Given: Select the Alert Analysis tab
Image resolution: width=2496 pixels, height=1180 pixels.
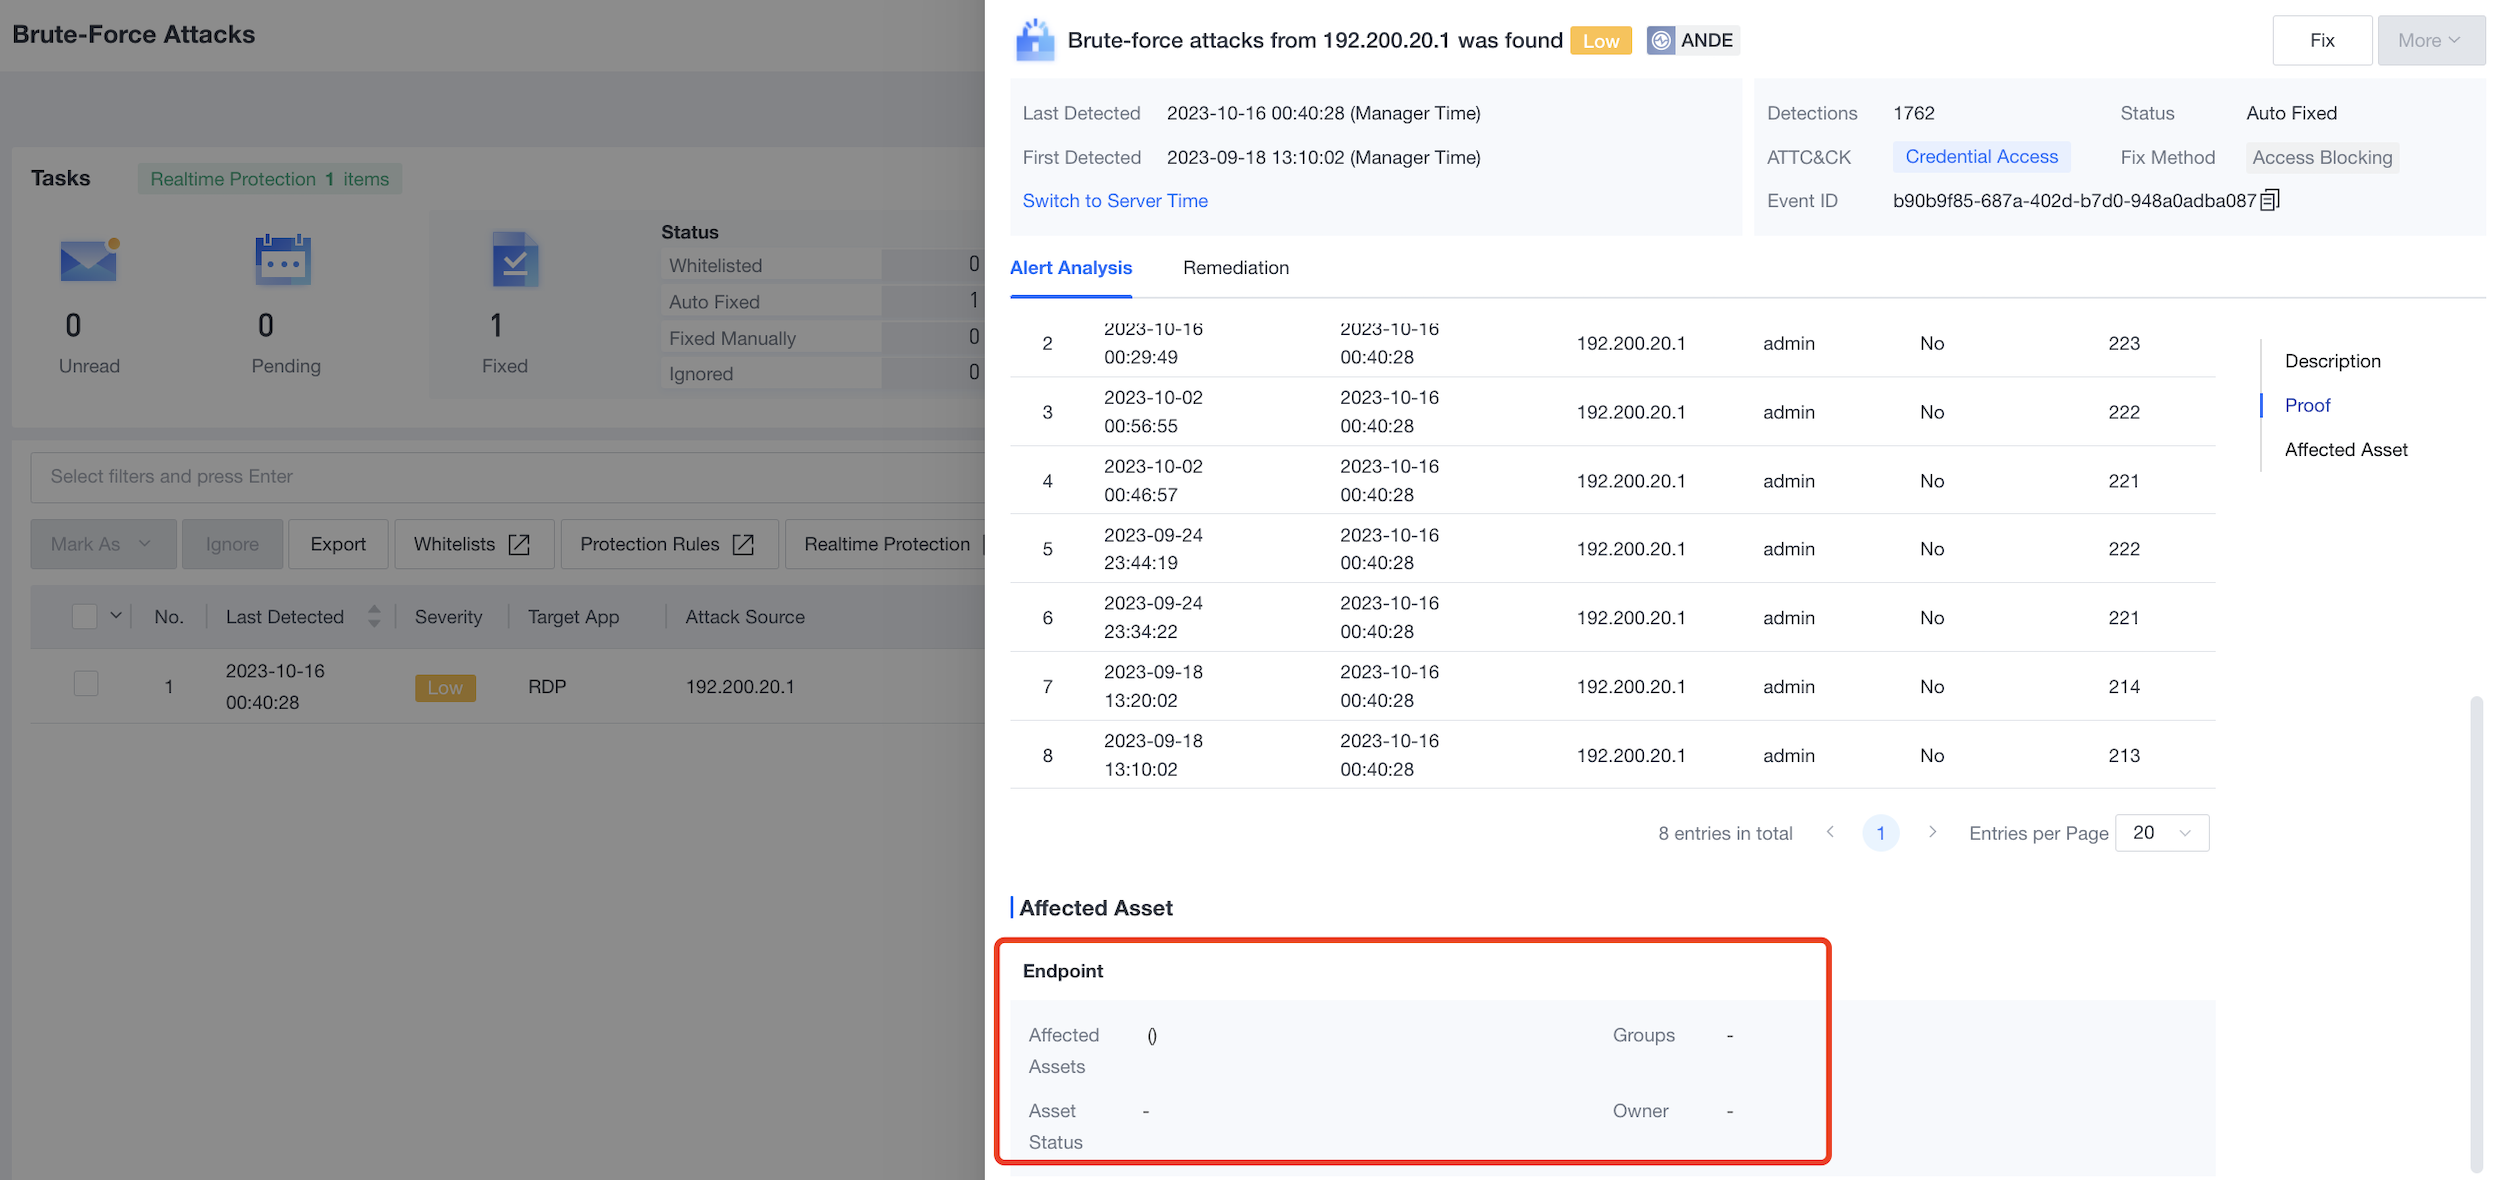Looking at the screenshot, I should (x=1070, y=268).
